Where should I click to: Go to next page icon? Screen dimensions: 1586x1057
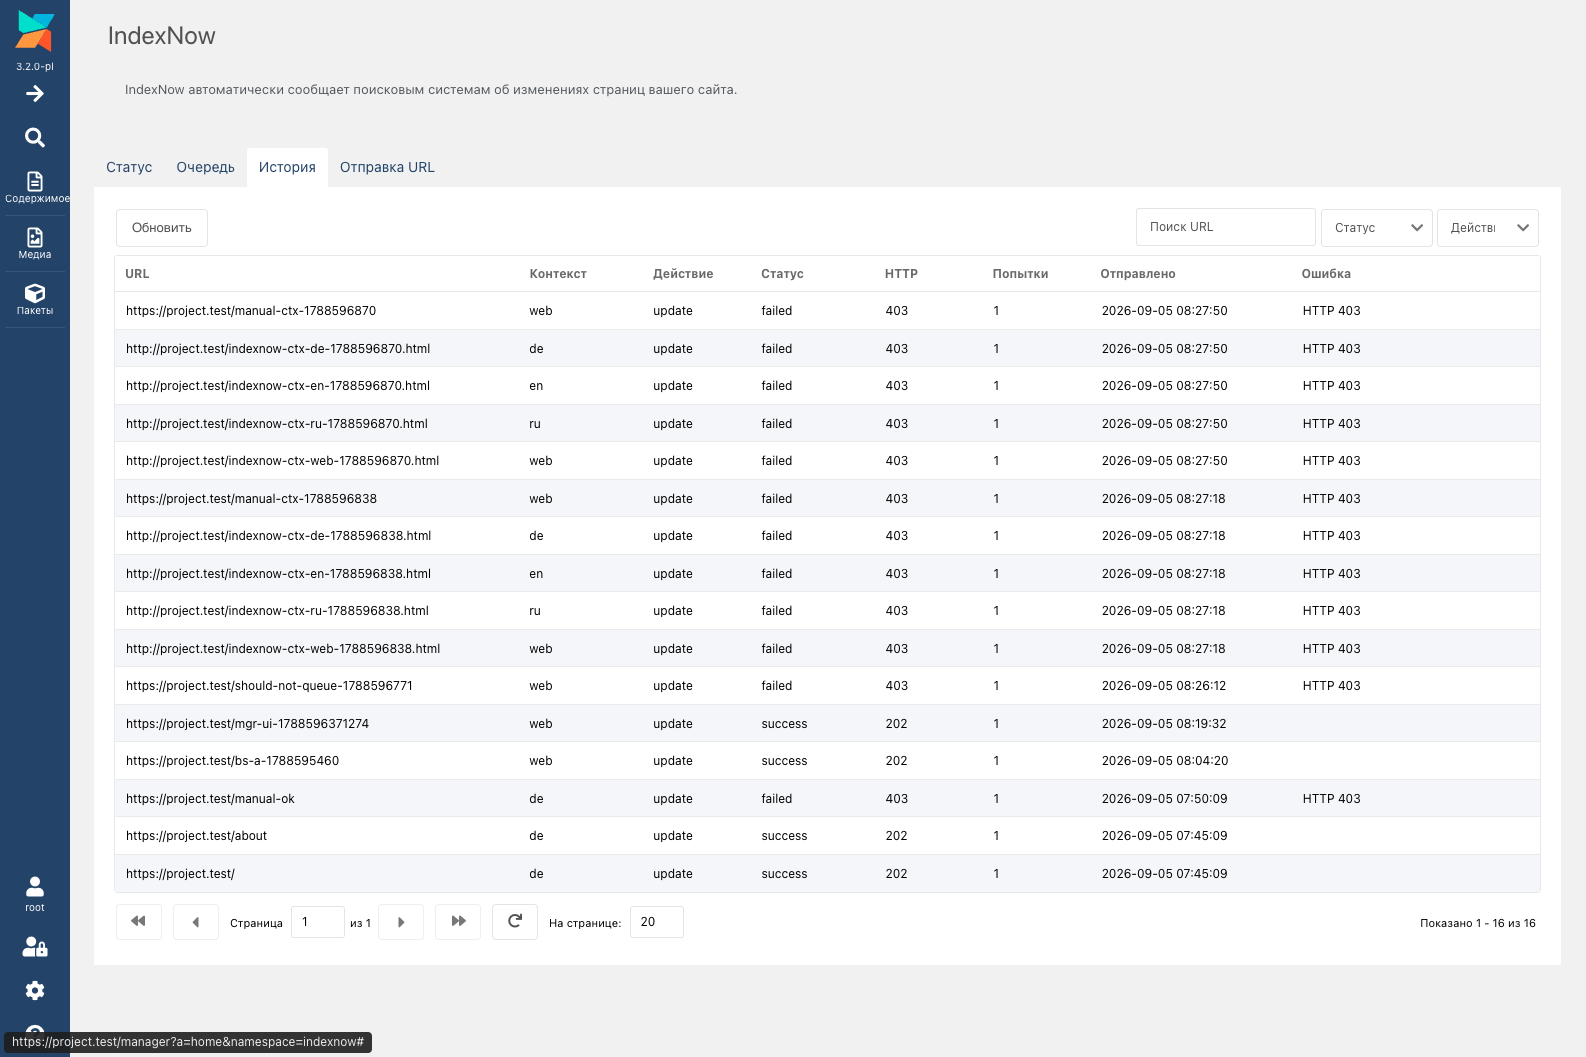[401, 922]
